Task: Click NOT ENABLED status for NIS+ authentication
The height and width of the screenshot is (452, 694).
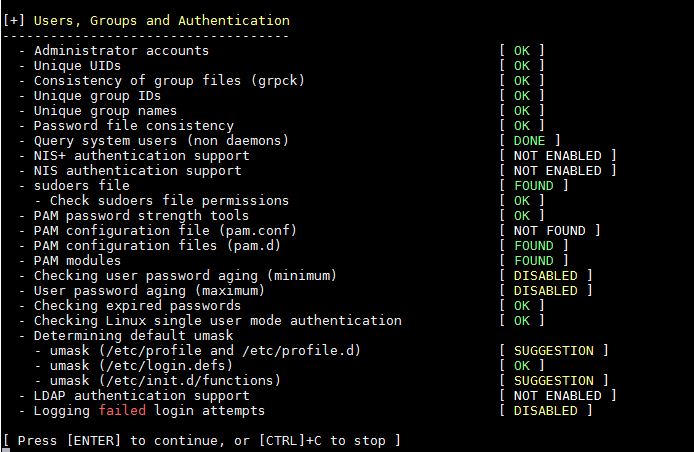Action: click(558, 155)
